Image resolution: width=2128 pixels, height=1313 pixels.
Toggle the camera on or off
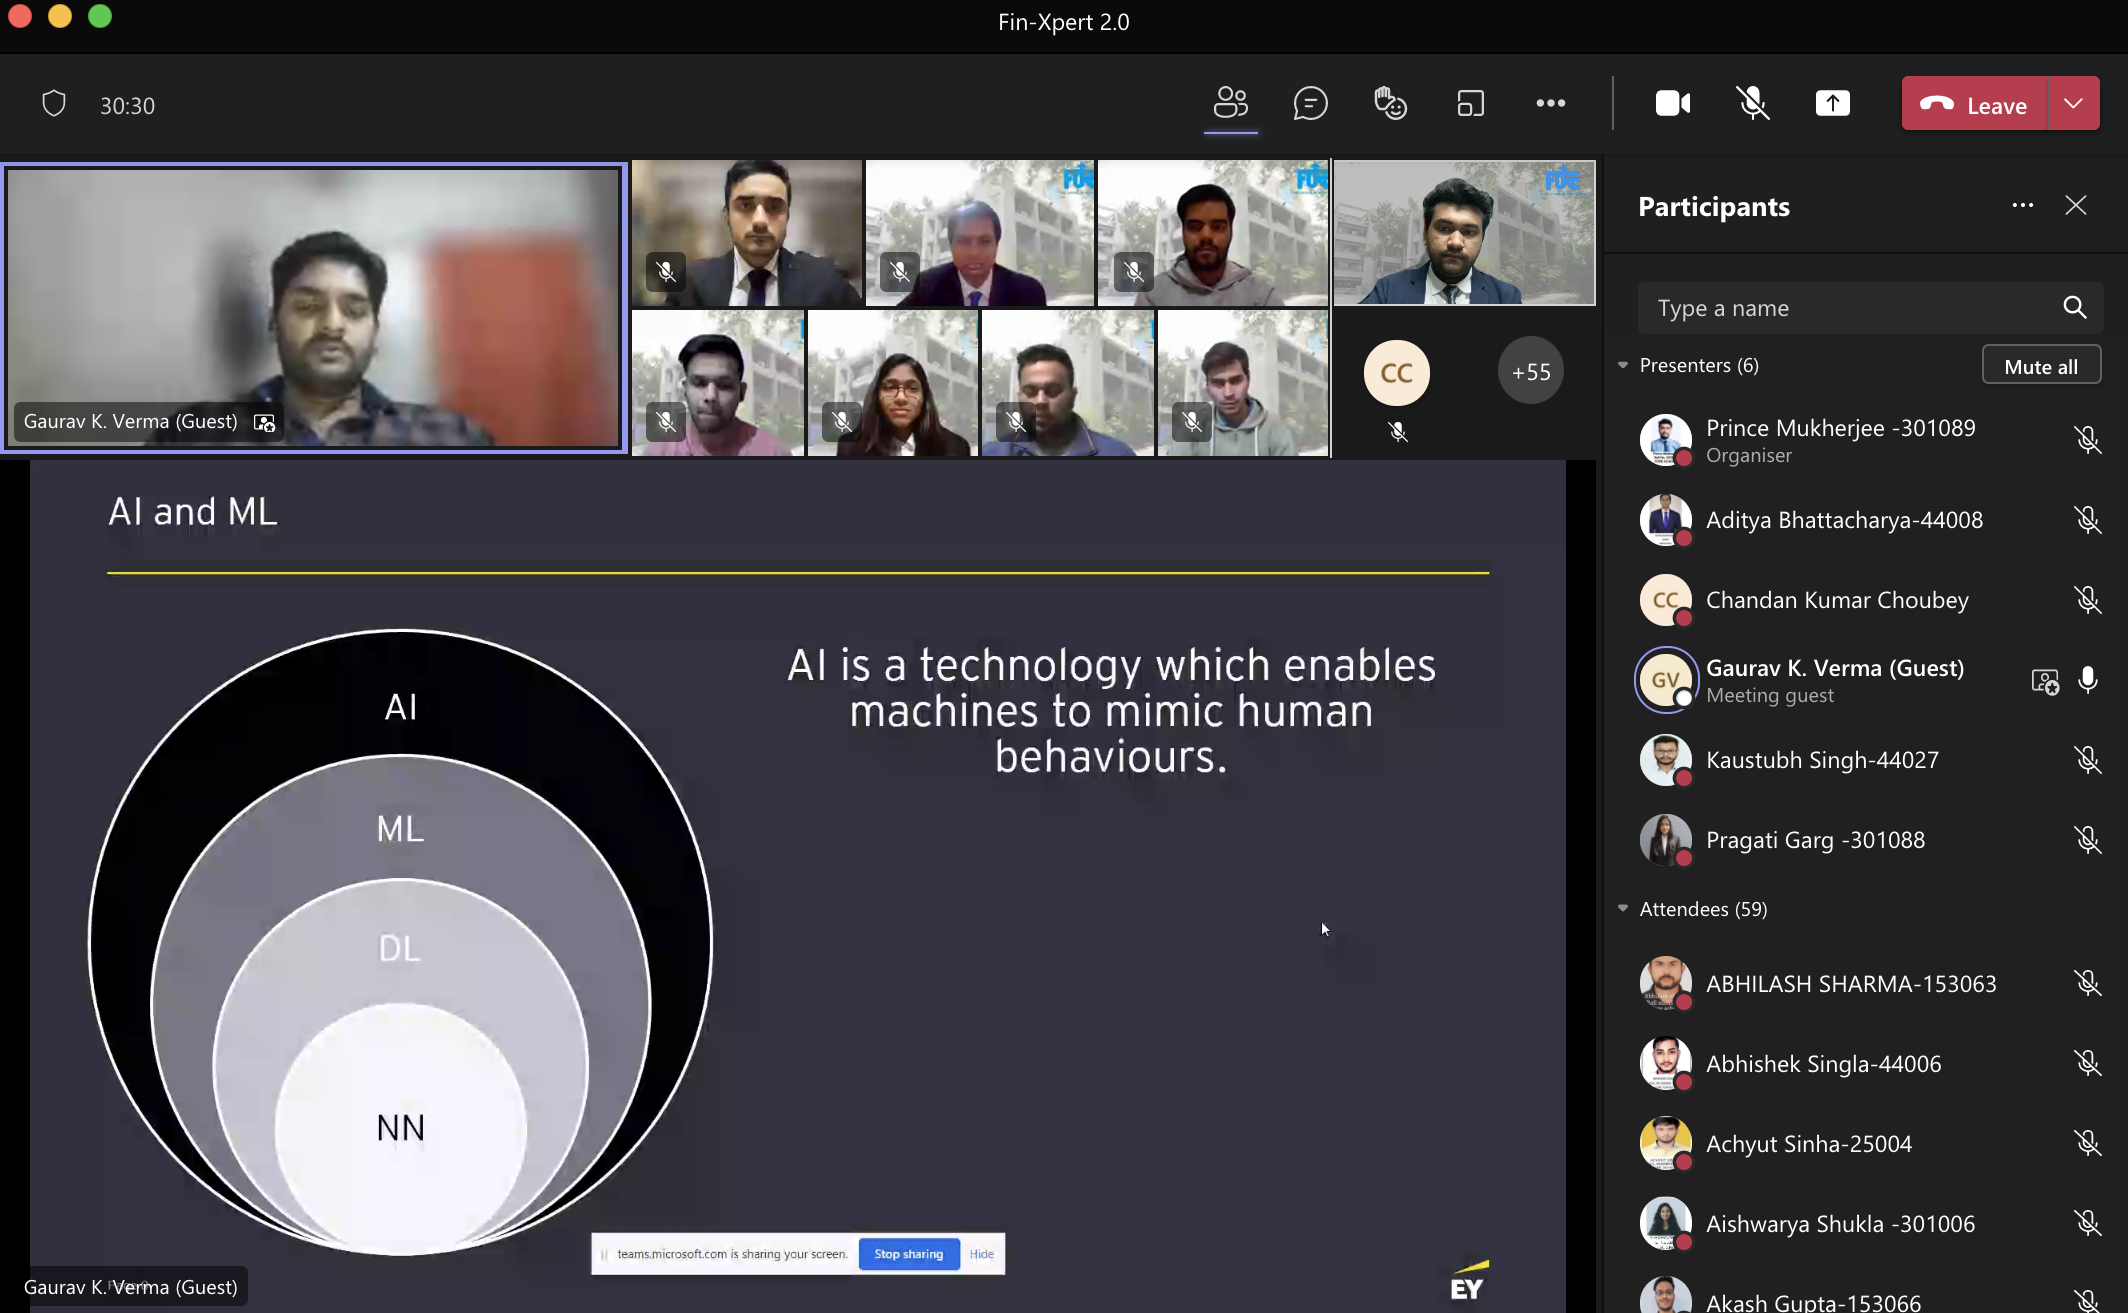tap(1673, 103)
